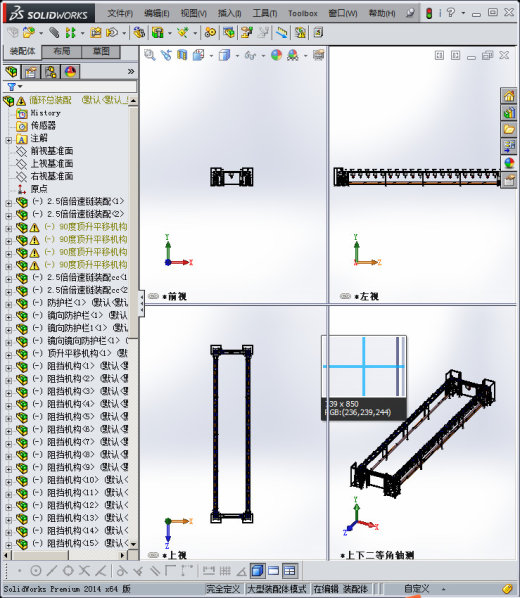The width and height of the screenshot is (520, 598).
Task: Click the View Orientation icon
Action: (198, 55)
